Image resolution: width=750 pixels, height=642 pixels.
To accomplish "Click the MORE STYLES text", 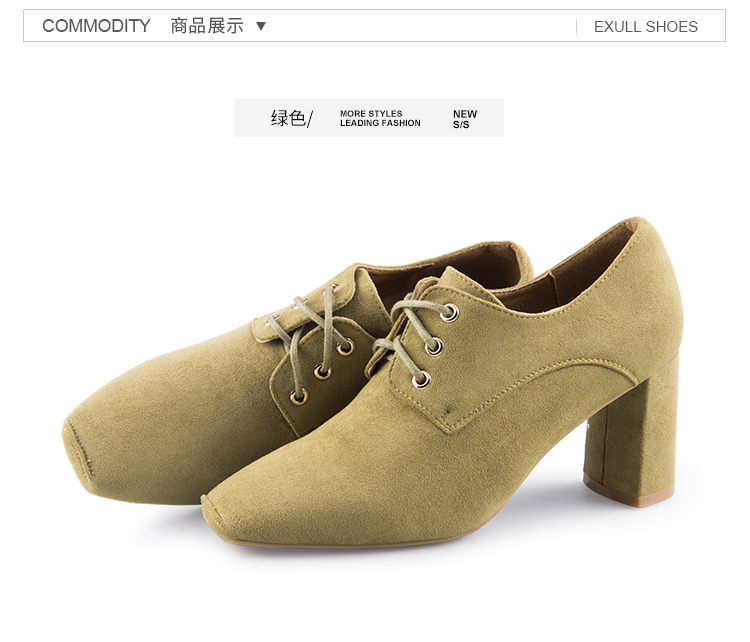I will pos(371,114).
